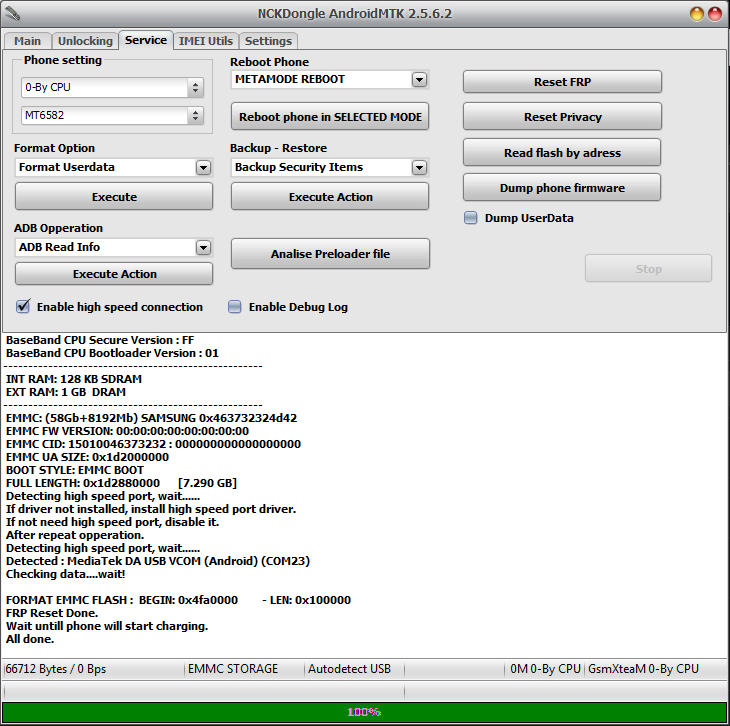Click the GsmXteaM 0-By CPU status entry
The image size is (730, 726).
(643, 669)
